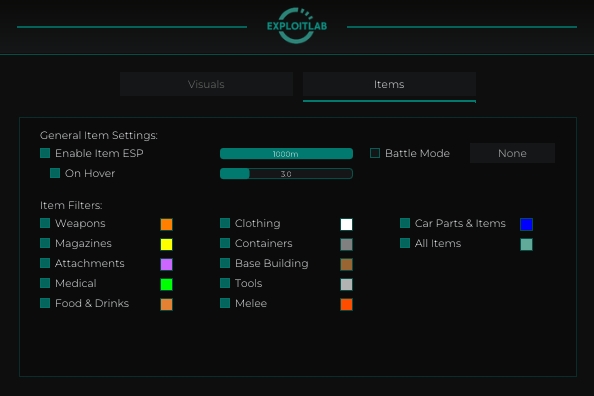Toggle the Magazines filter checkbox
This screenshot has width=594, height=396.
coord(45,243)
